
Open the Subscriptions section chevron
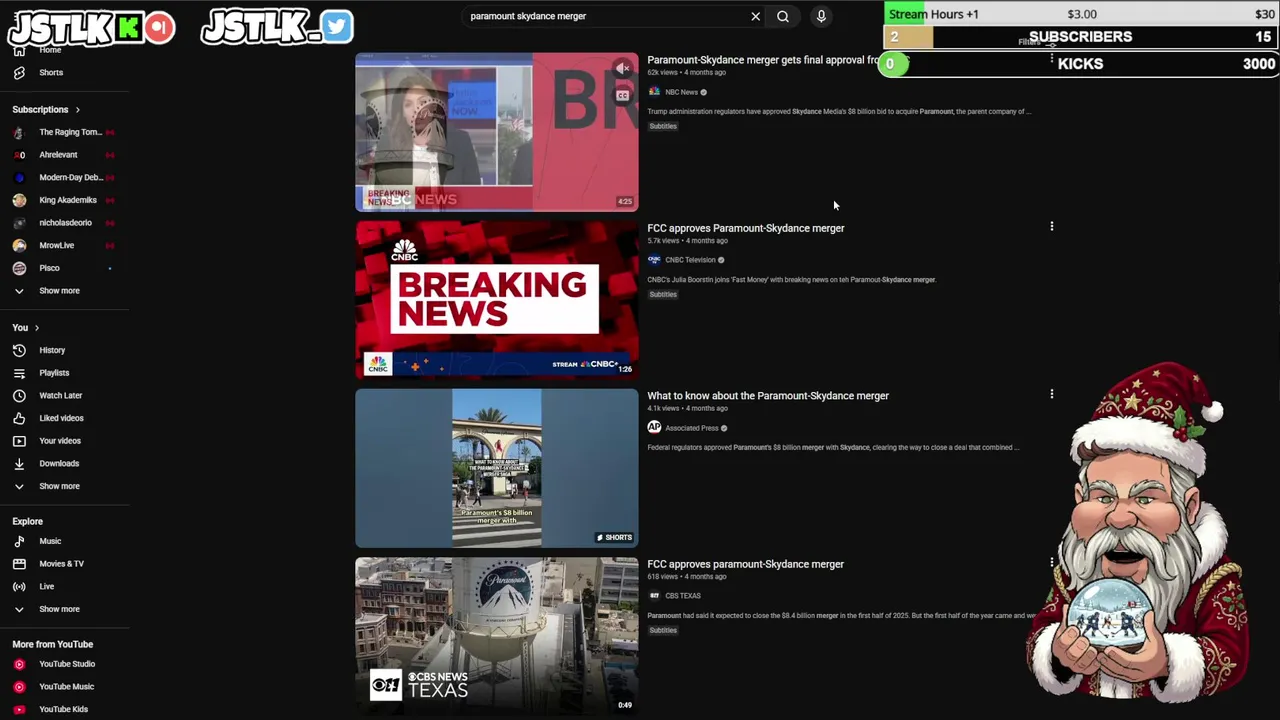pyautogui.click(x=77, y=110)
